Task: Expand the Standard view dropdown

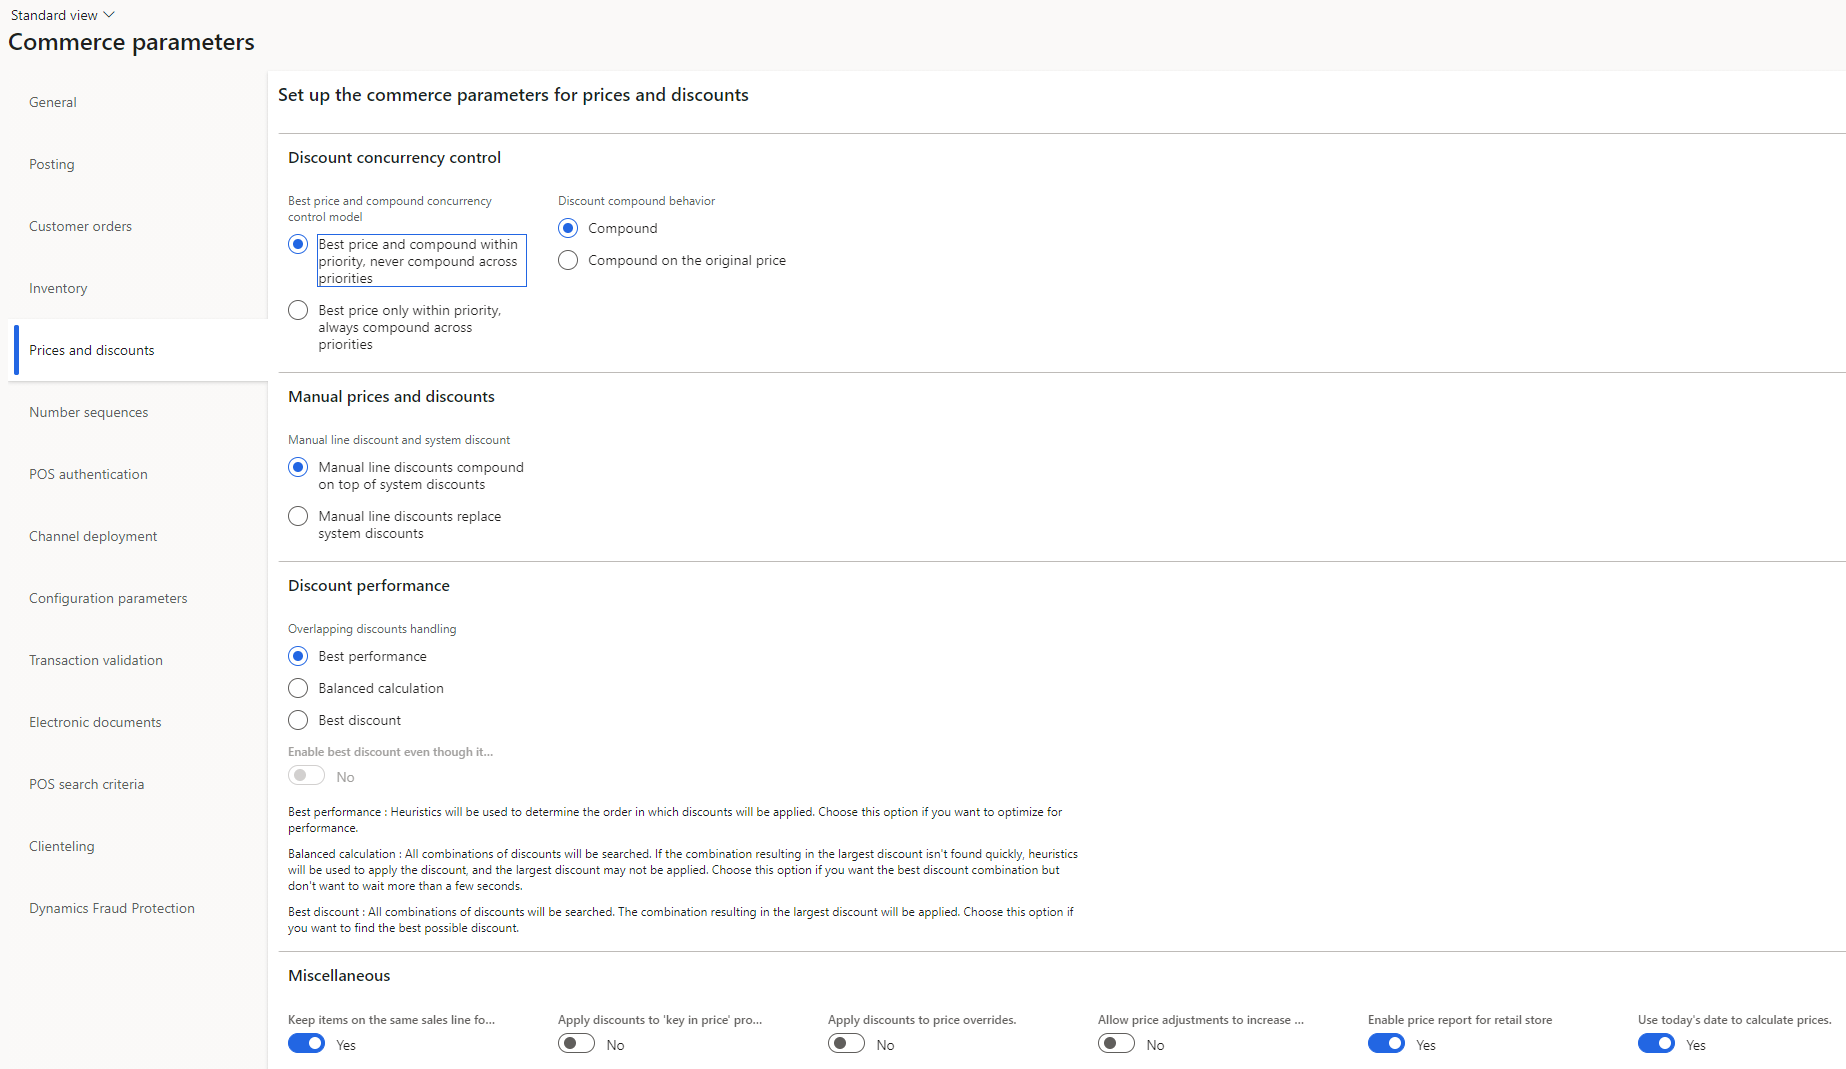Action: (63, 15)
